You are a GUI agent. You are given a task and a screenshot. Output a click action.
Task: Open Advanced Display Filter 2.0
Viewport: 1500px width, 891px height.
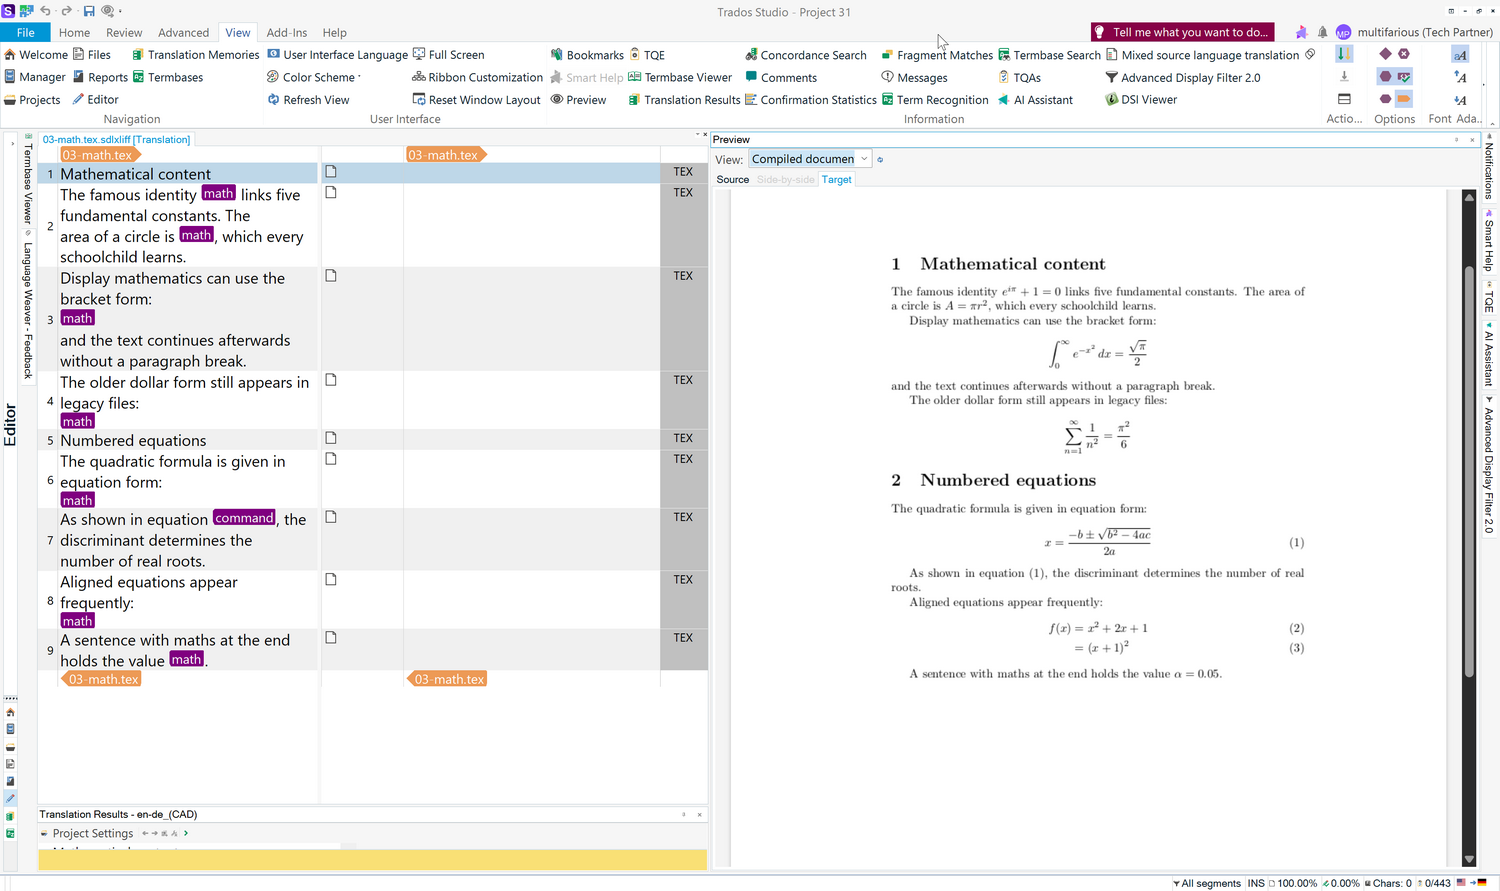pos(1183,77)
